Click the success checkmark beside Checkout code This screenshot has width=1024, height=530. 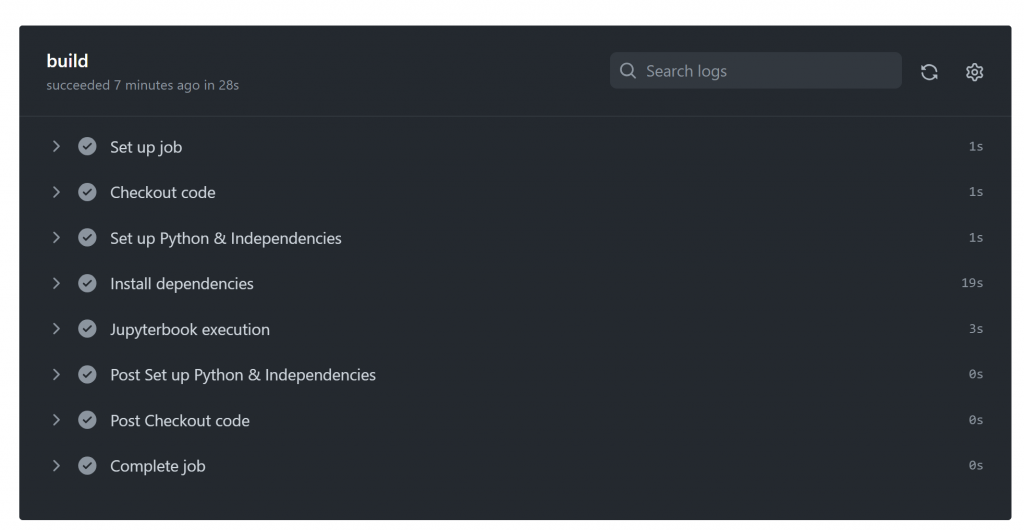[87, 192]
